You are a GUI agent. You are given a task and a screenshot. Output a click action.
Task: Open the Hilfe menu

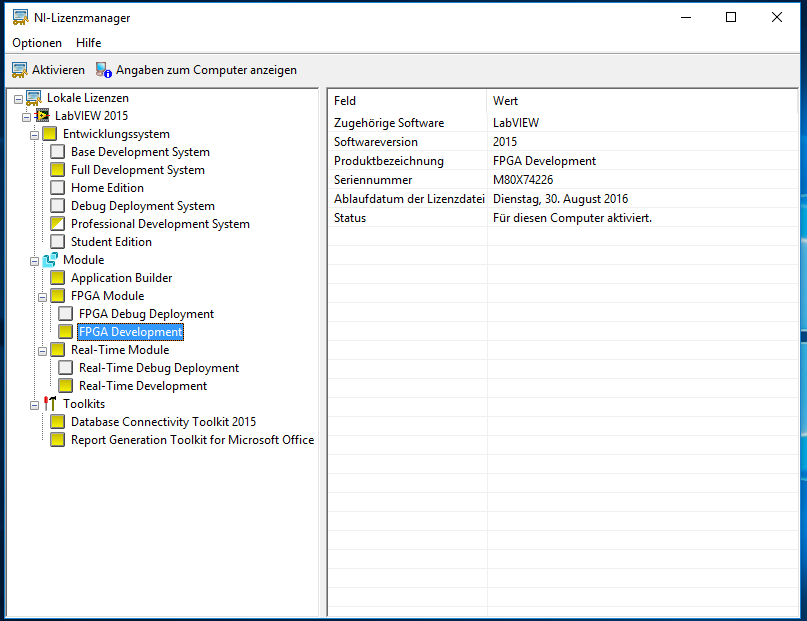pos(88,43)
